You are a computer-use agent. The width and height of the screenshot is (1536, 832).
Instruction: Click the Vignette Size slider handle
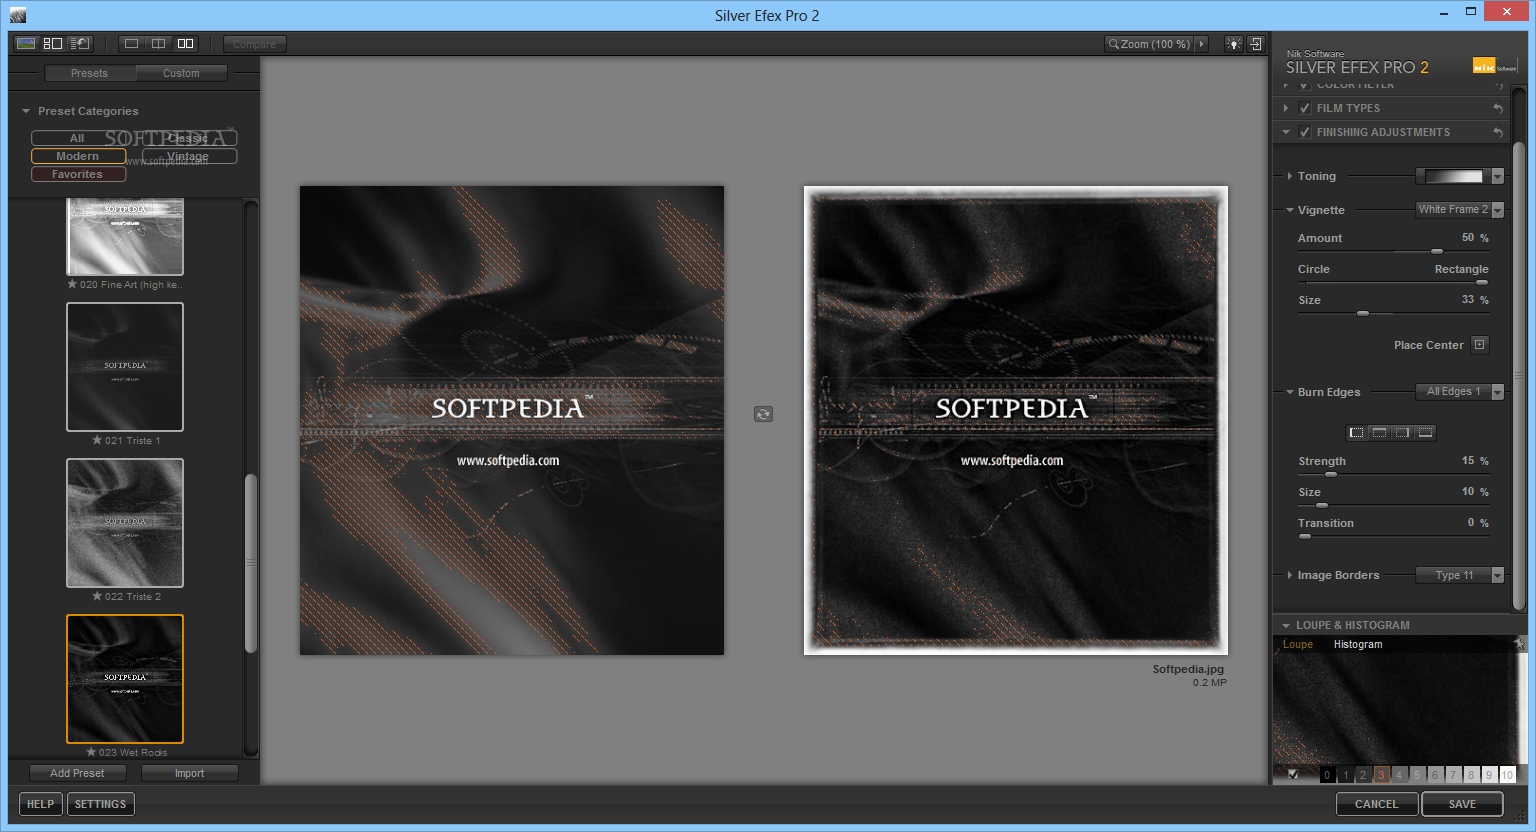point(1362,313)
